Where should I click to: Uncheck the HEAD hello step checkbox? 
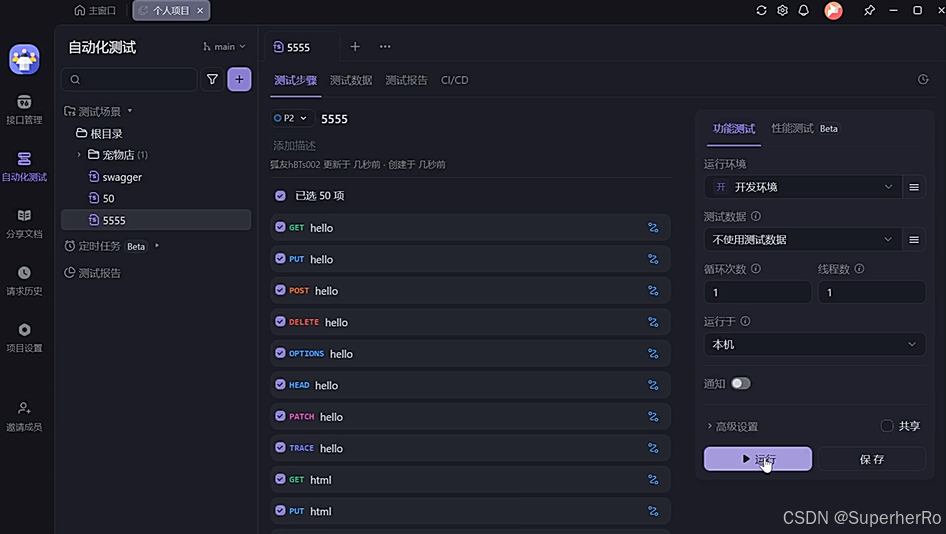(281, 384)
